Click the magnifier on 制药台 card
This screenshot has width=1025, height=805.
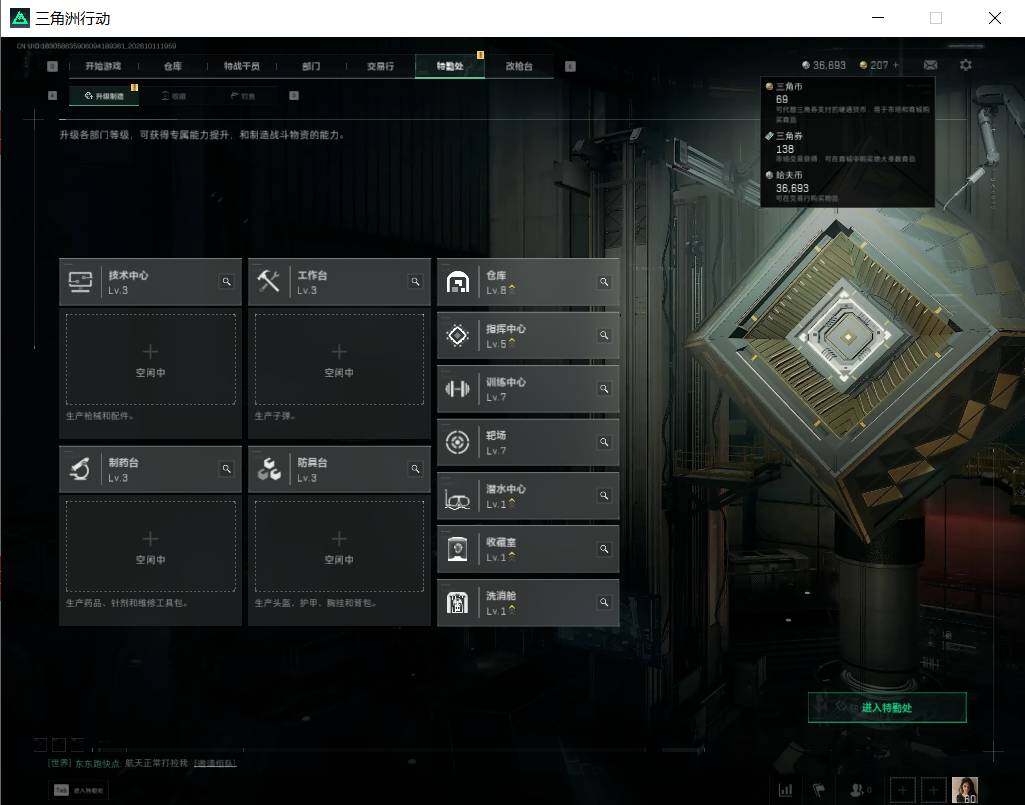[x=226, y=469]
